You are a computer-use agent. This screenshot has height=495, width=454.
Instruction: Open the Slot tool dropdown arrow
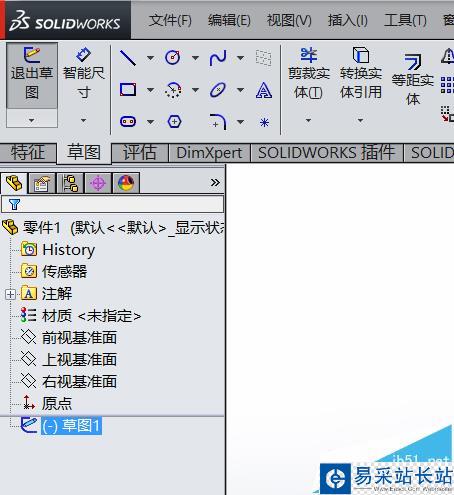coord(151,122)
